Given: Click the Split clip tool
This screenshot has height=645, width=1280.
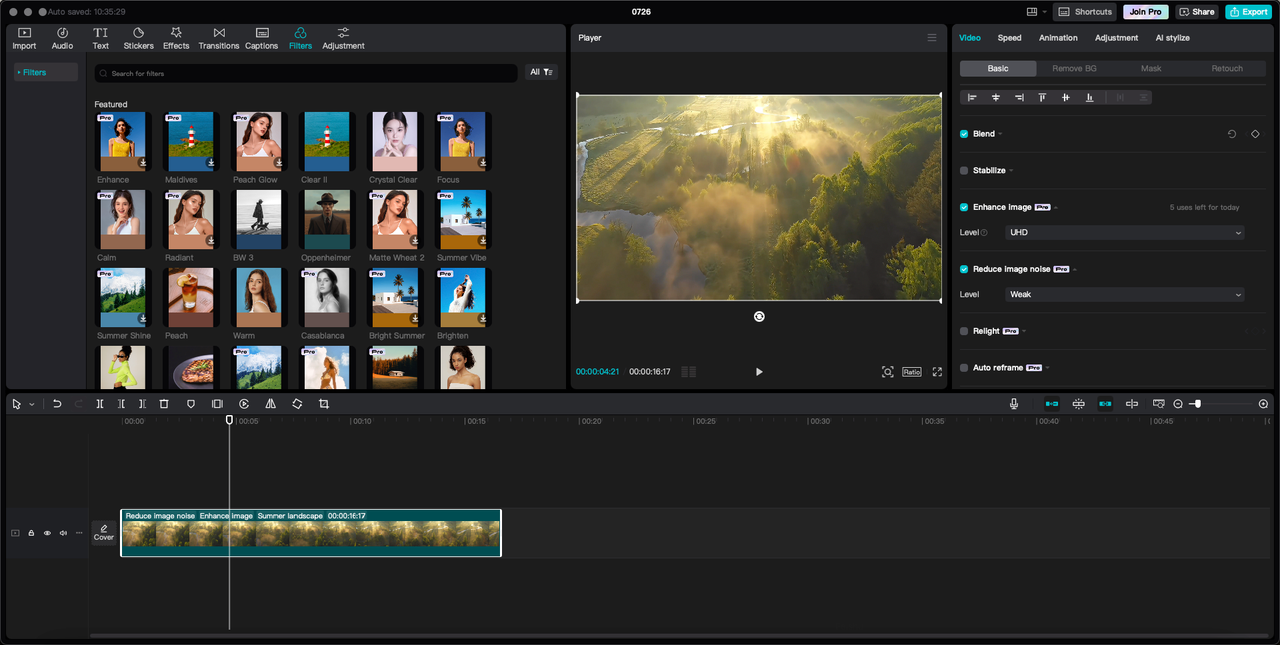Looking at the screenshot, I should 100,404.
